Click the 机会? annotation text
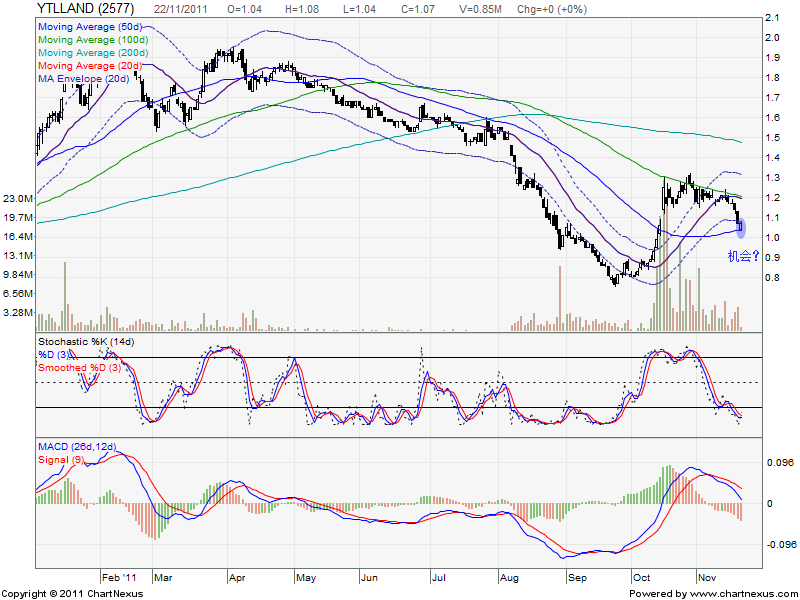 pos(745,256)
